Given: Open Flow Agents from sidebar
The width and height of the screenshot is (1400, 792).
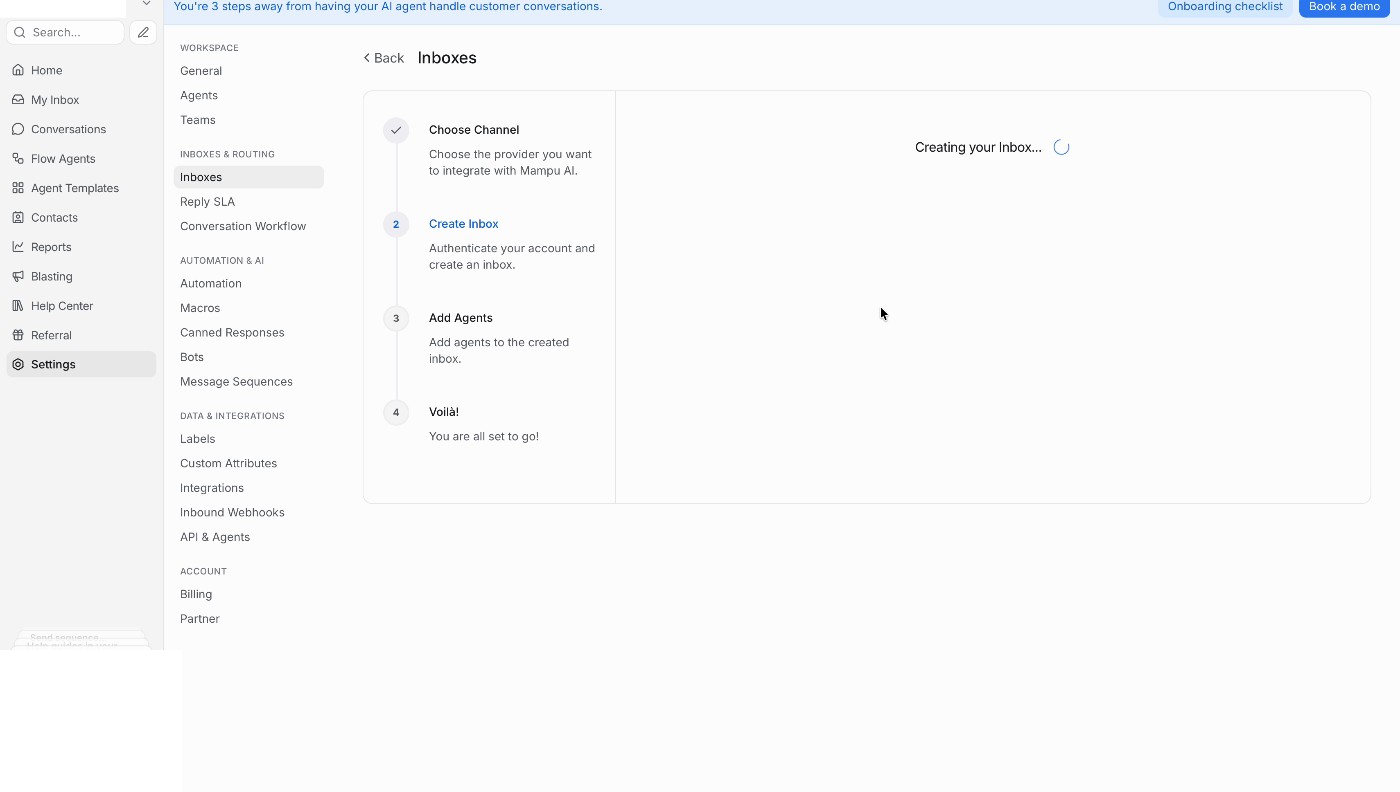Looking at the screenshot, I should point(63,158).
